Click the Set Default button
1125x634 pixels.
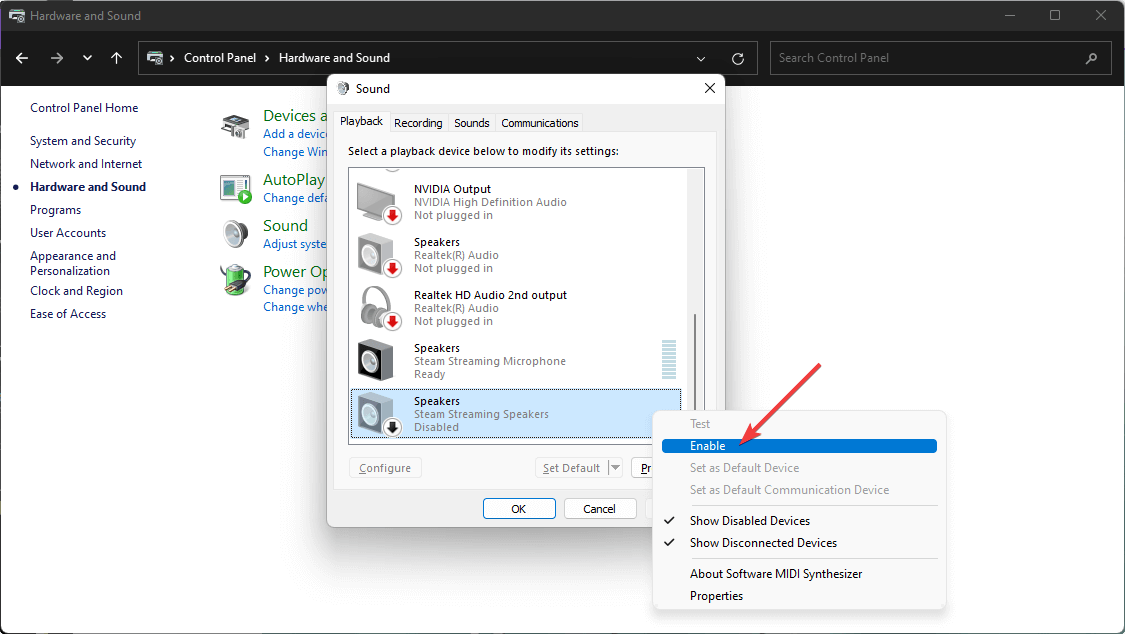(571, 468)
